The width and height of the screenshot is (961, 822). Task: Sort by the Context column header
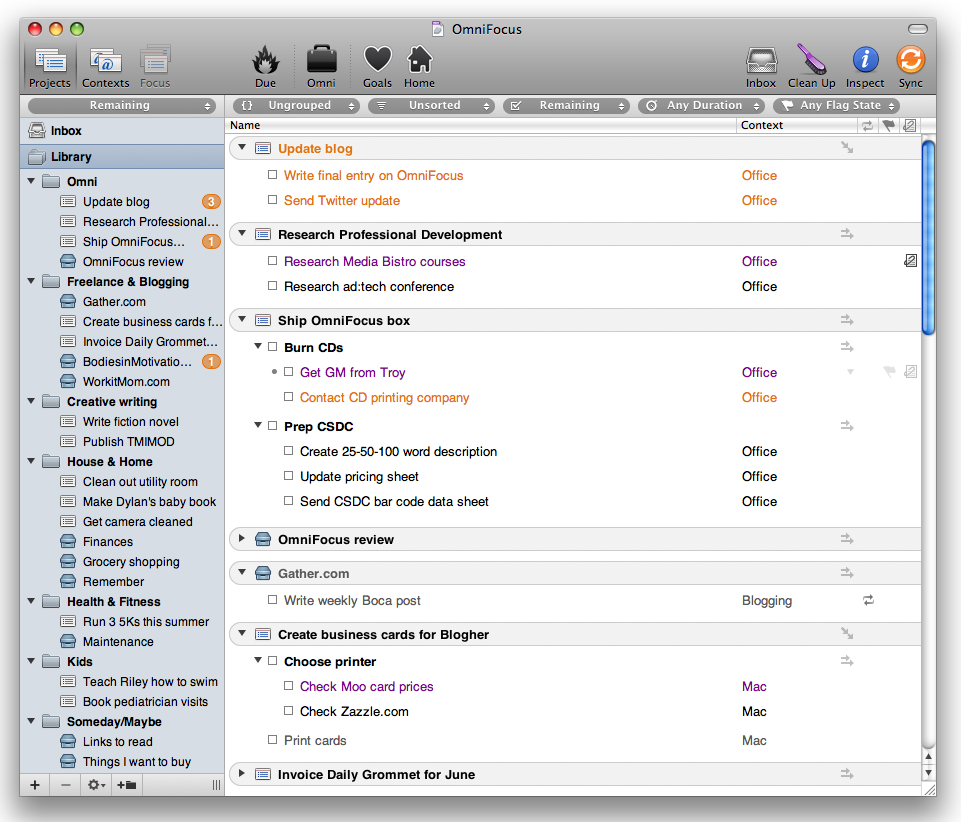tap(796, 125)
